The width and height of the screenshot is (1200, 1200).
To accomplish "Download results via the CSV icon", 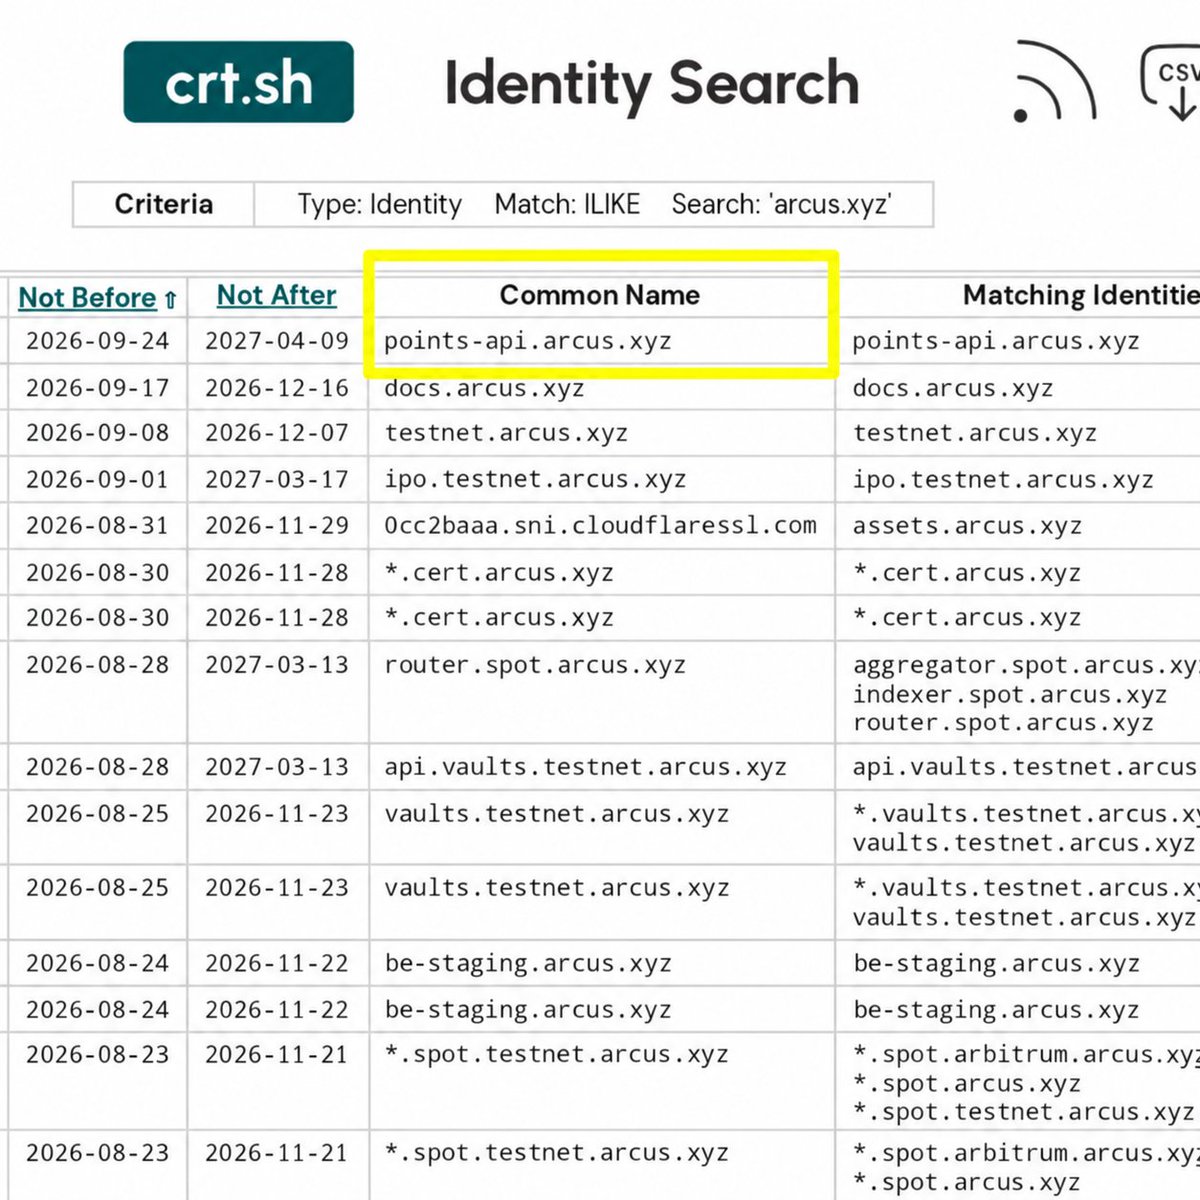I will coord(1172,82).
